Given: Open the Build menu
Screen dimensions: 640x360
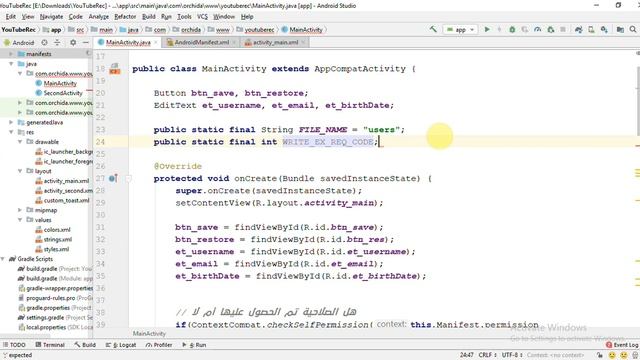Looking at the screenshot, I should click(149, 17).
